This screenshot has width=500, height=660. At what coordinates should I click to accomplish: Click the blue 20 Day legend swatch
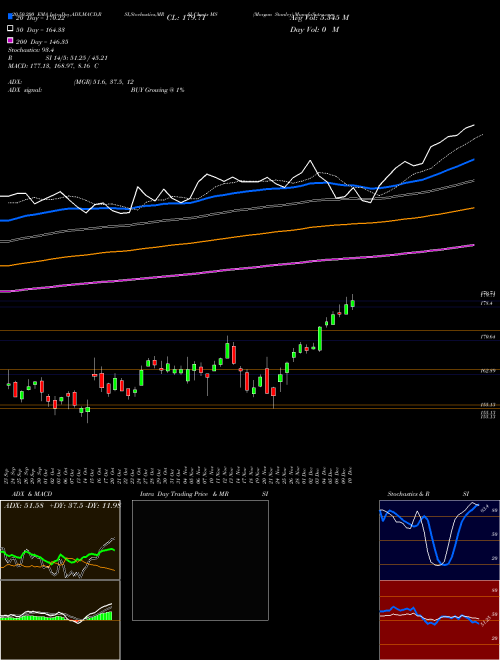(x=11, y=17)
